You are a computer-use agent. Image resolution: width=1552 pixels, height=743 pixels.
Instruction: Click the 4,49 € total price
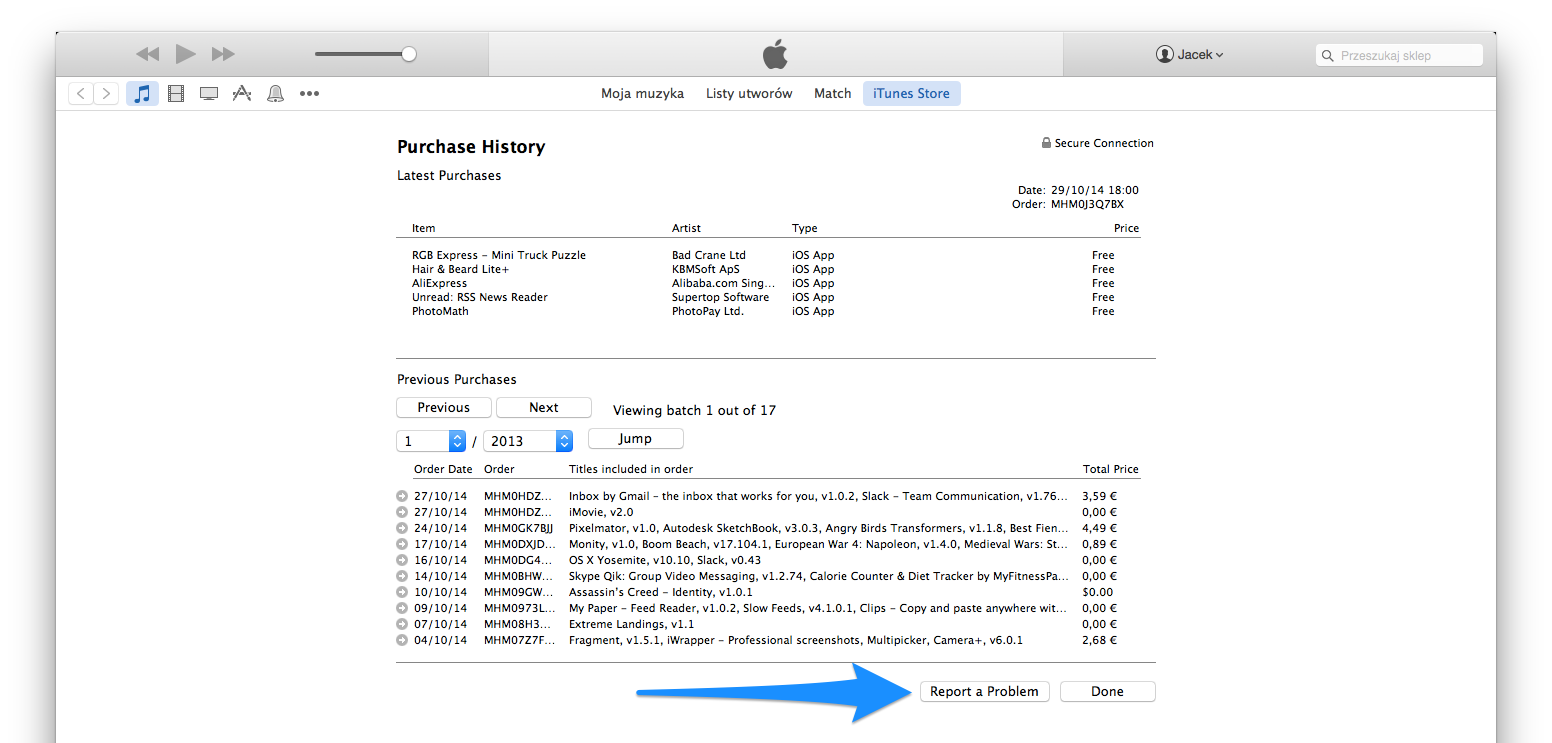(1100, 528)
